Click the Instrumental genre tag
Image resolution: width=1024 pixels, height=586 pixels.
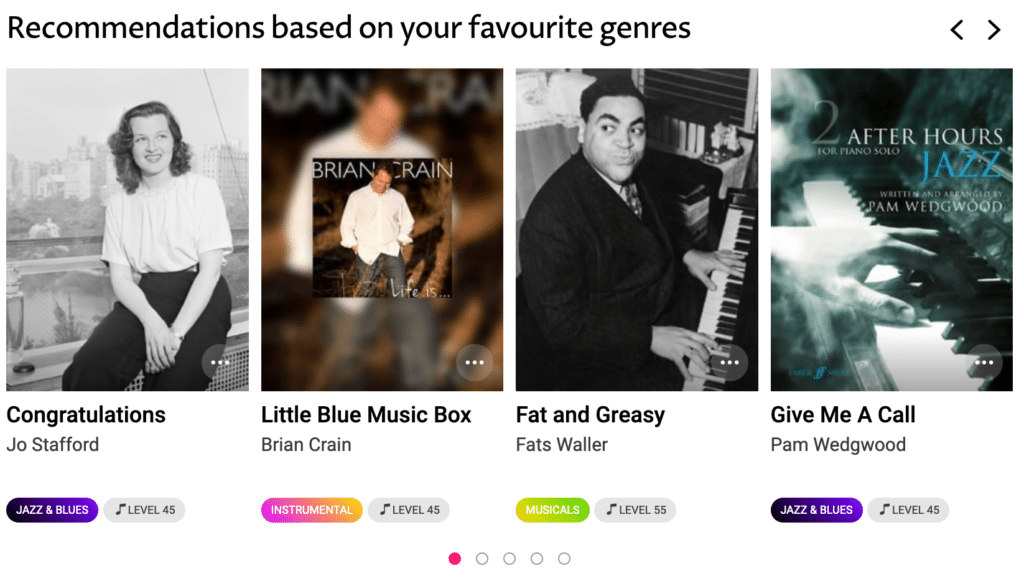pos(311,510)
